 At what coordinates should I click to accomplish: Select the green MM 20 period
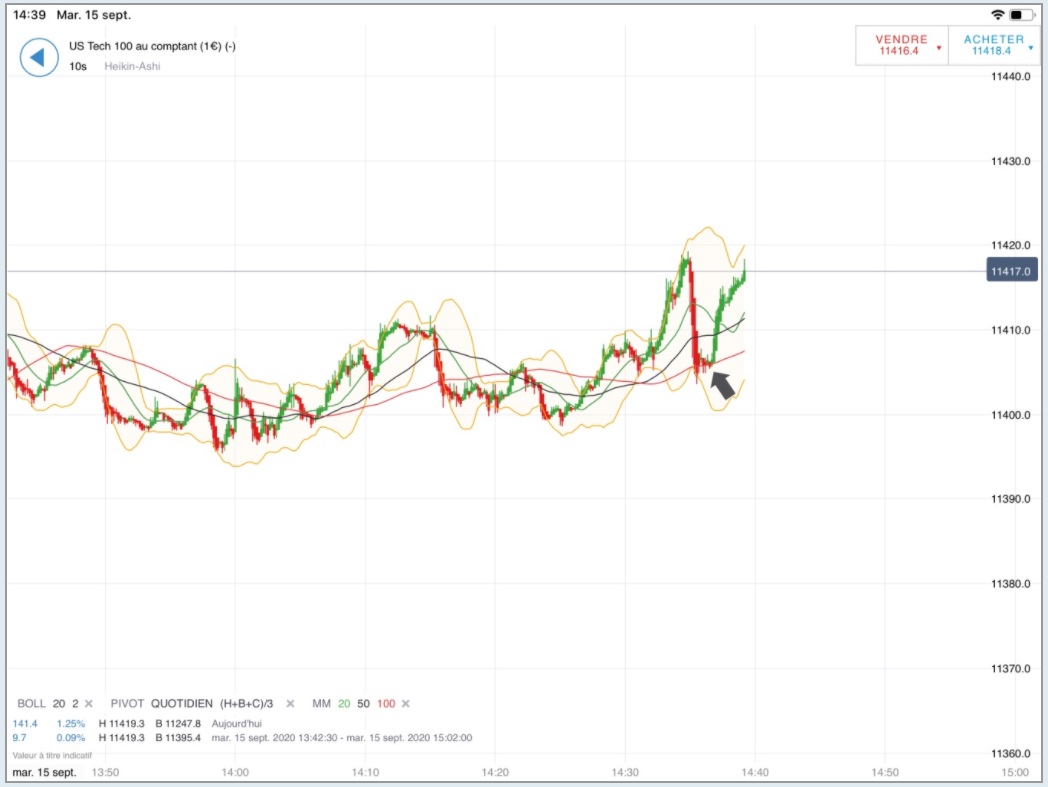(344, 703)
